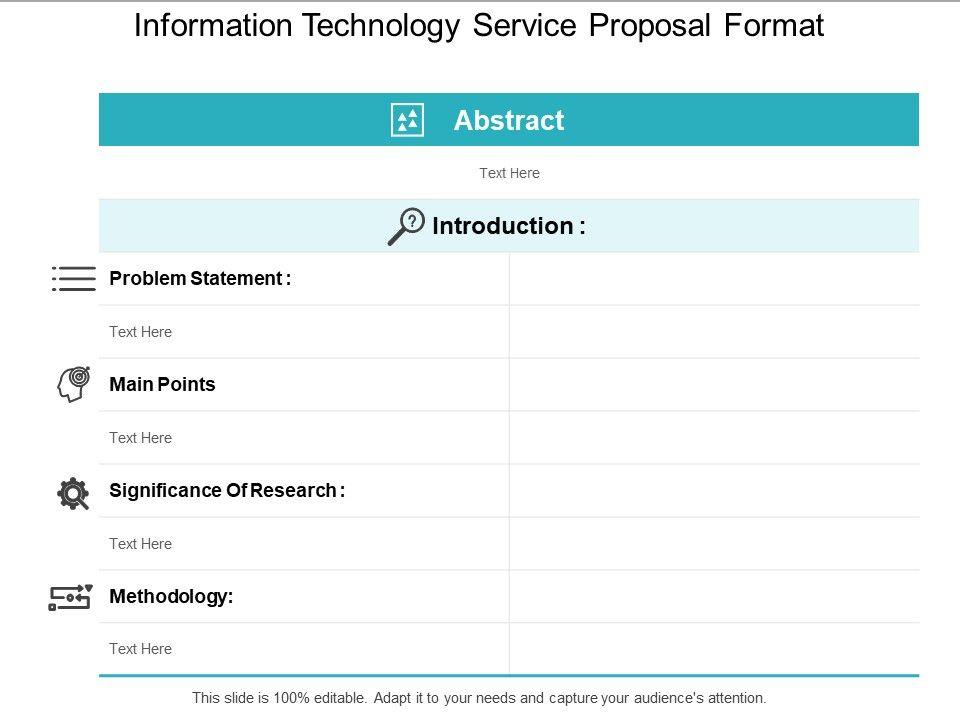Click the "Text Here" placeholder under Abstract
This screenshot has width=960, height=720.
[x=509, y=173]
